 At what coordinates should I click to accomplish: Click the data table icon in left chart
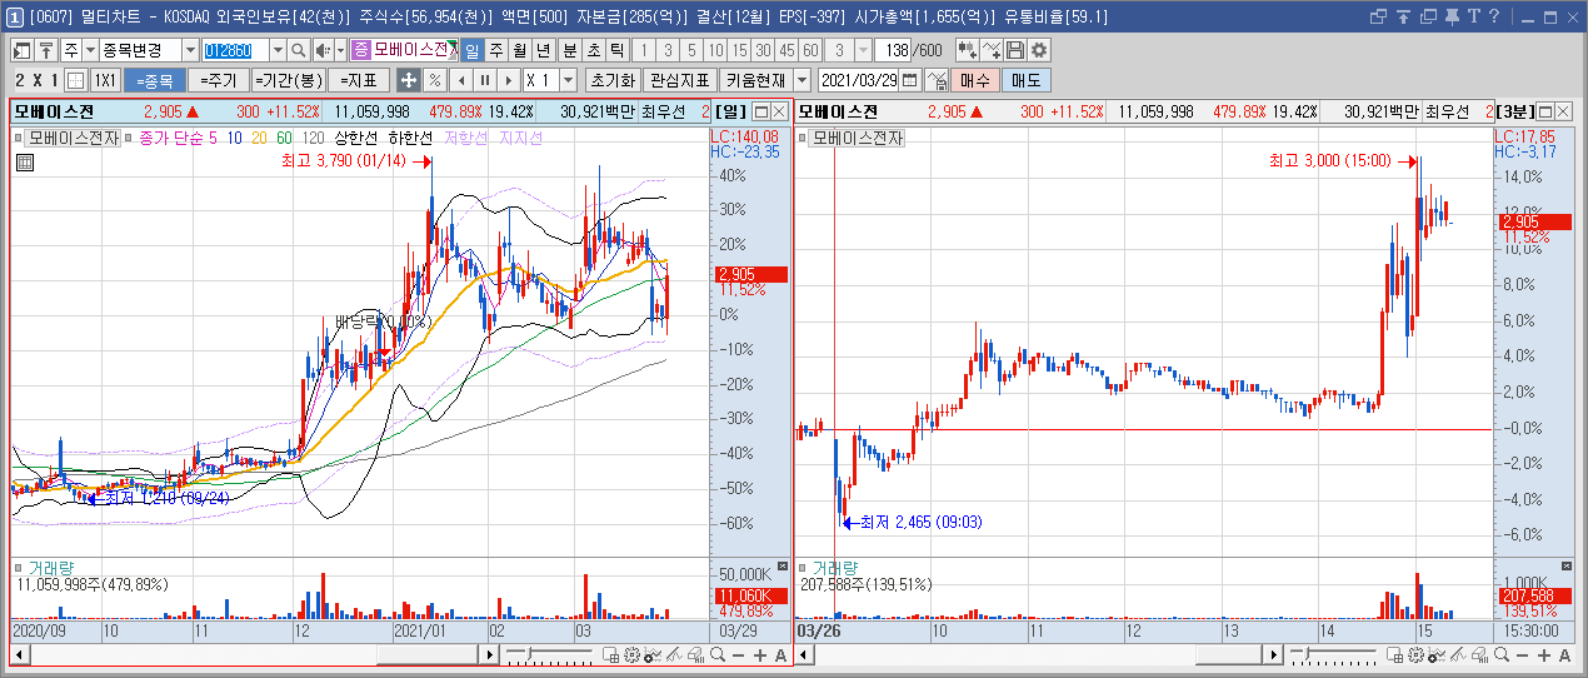pyautogui.click(x=25, y=162)
